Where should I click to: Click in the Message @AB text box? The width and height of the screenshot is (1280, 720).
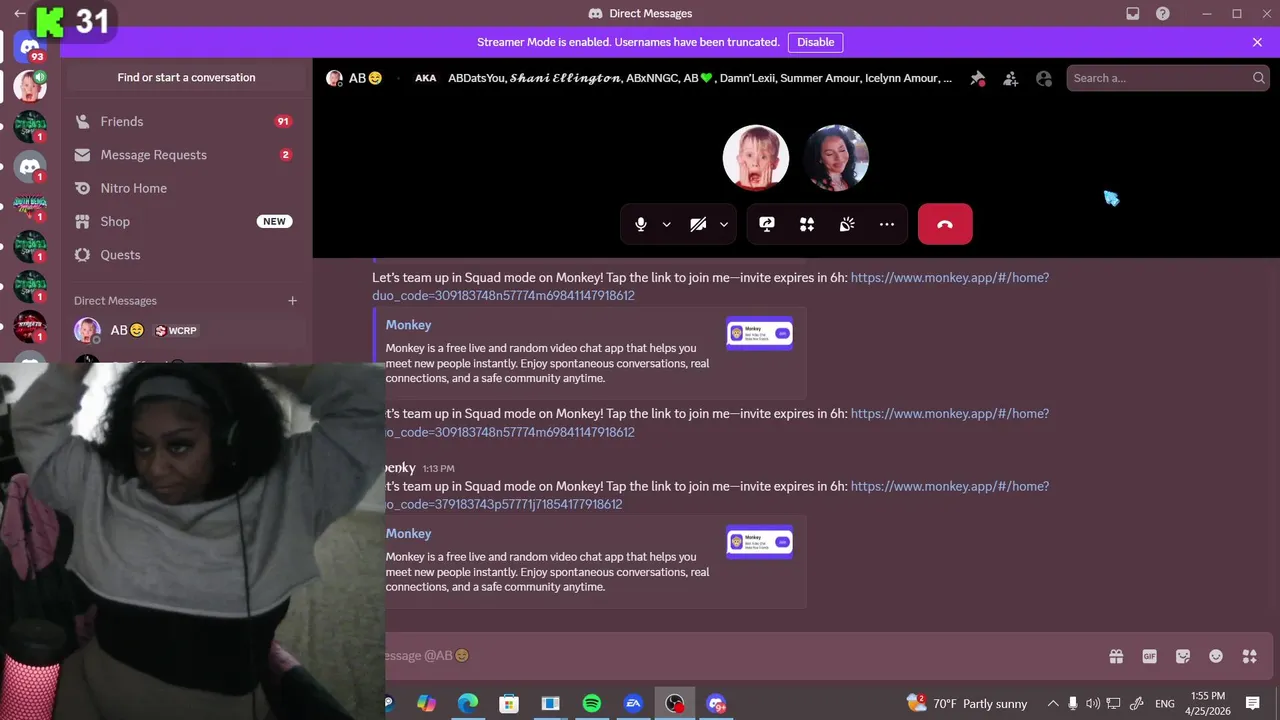[x=740, y=656]
